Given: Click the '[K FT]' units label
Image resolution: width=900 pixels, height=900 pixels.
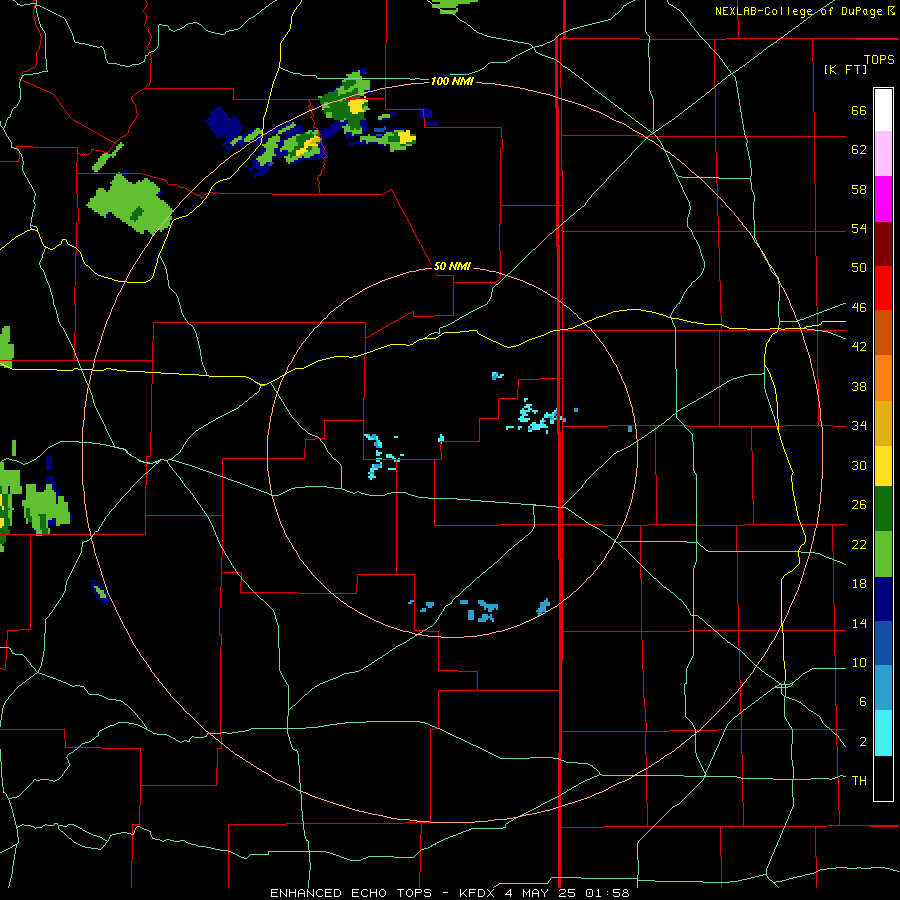Looking at the screenshot, I should pos(845,69).
